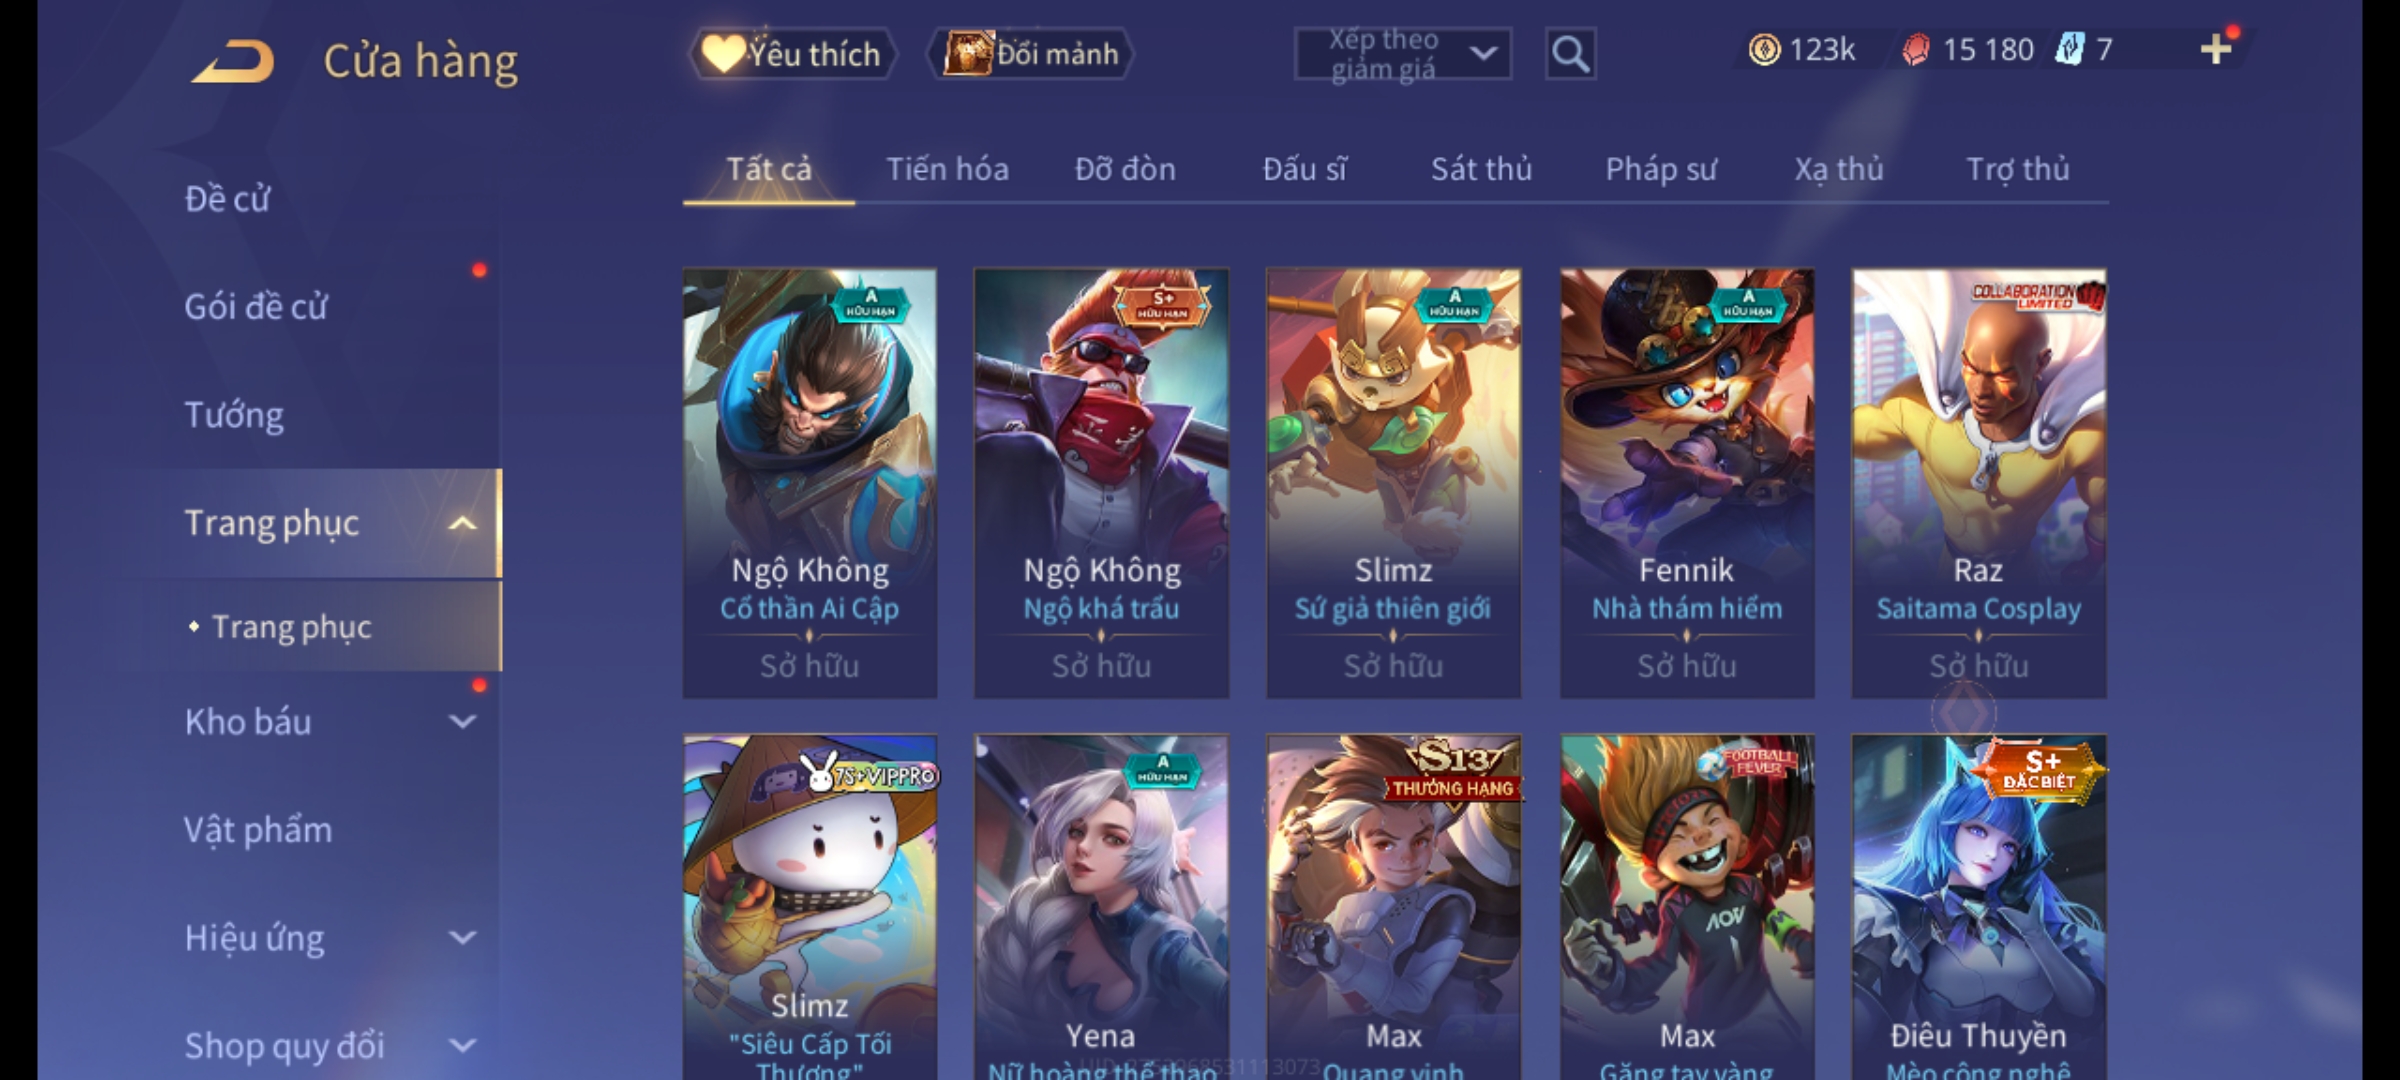This screenshot has width=2400, height=1080.
Task: Select the Fennik Nhà thám hiểm skin card
Action: click(1687, 483)
